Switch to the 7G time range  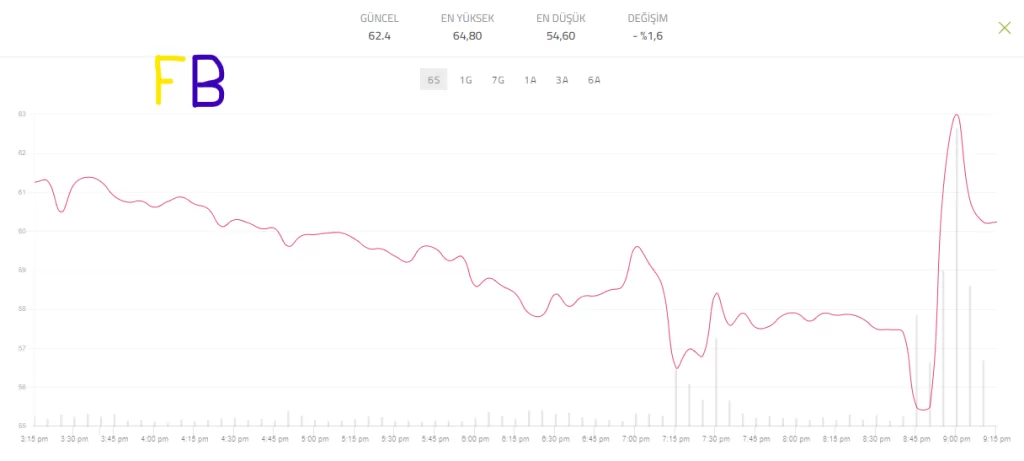498,80
